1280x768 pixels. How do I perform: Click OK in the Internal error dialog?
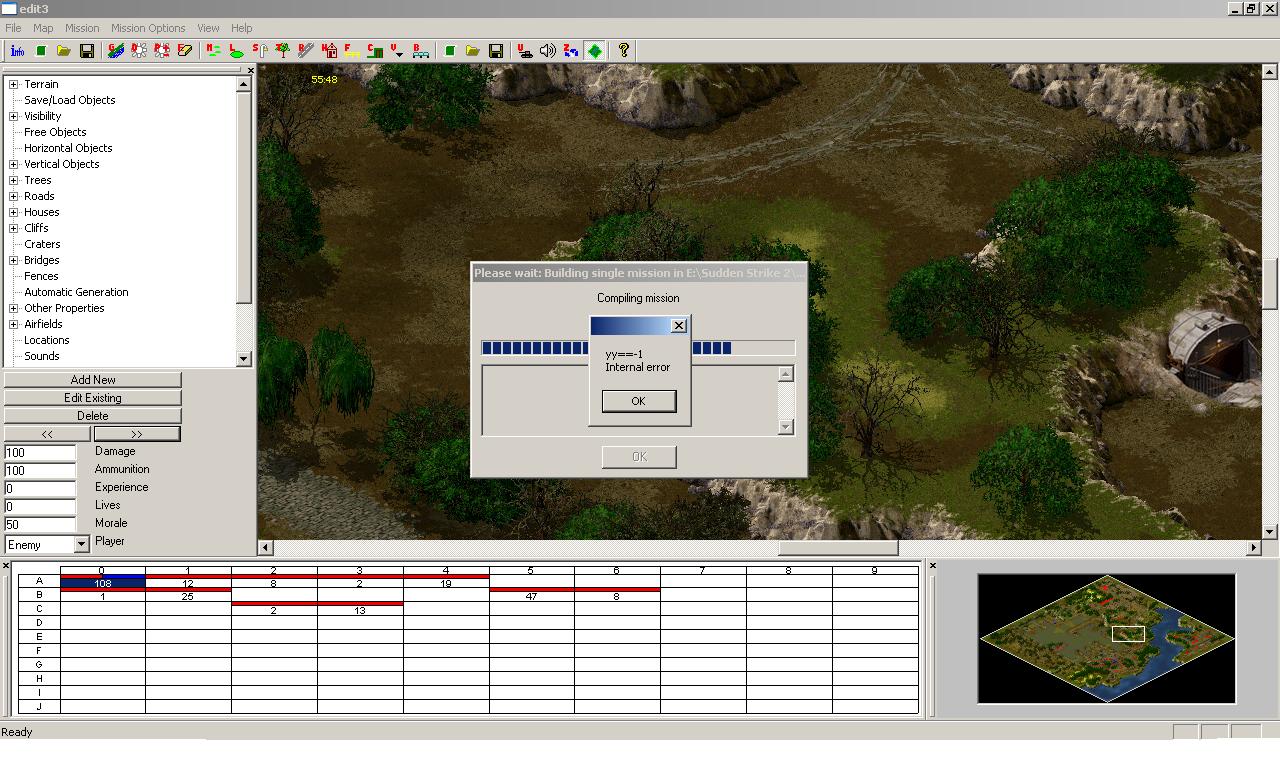tap(638, 401)
